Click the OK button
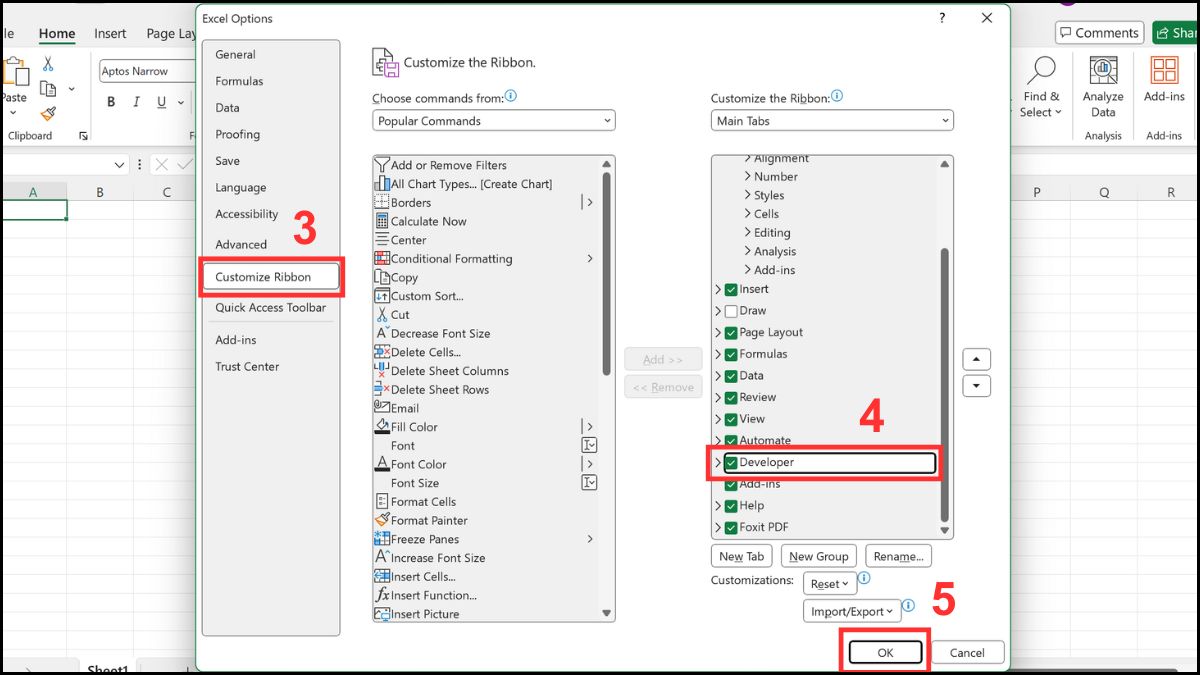The image size is (1200, 675). click(x=884, y=651)
